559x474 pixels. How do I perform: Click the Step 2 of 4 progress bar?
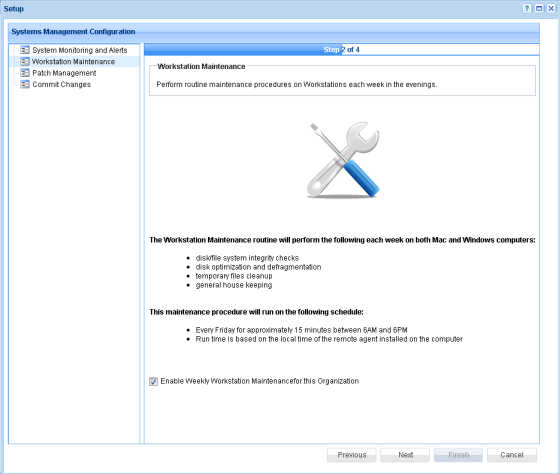[x=342, y=50]
